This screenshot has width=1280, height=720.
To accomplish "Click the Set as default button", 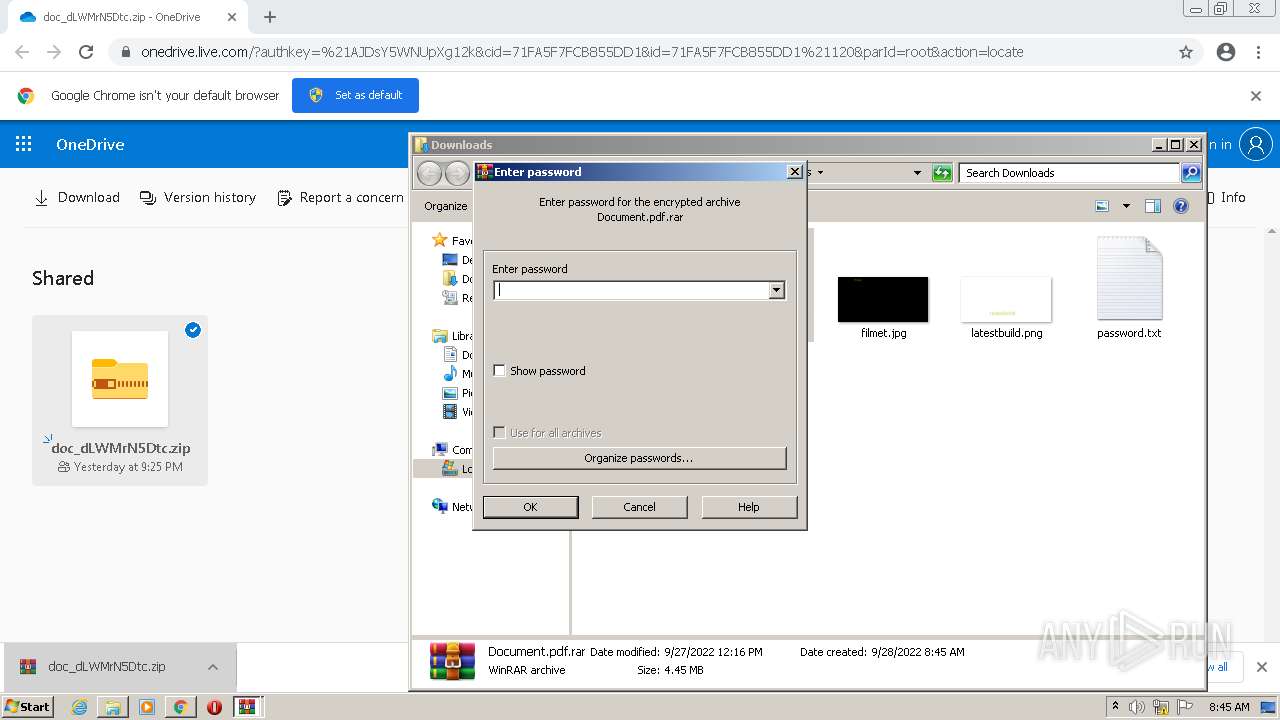I will [355, 95].
